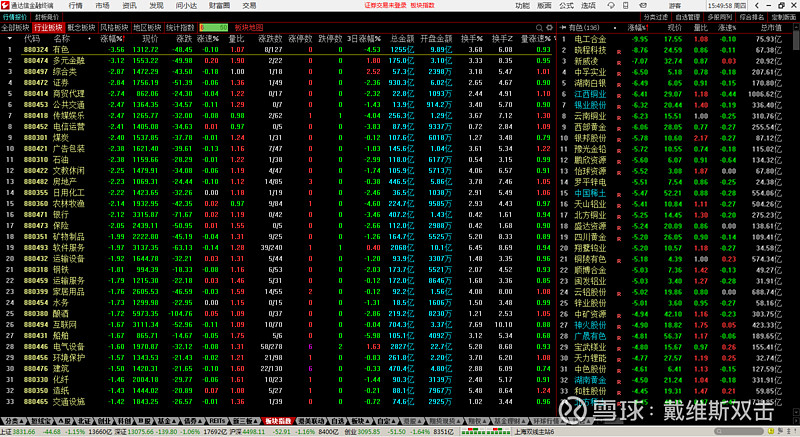Open the gear settings icon beside search
800x437 pixels.
549,28
